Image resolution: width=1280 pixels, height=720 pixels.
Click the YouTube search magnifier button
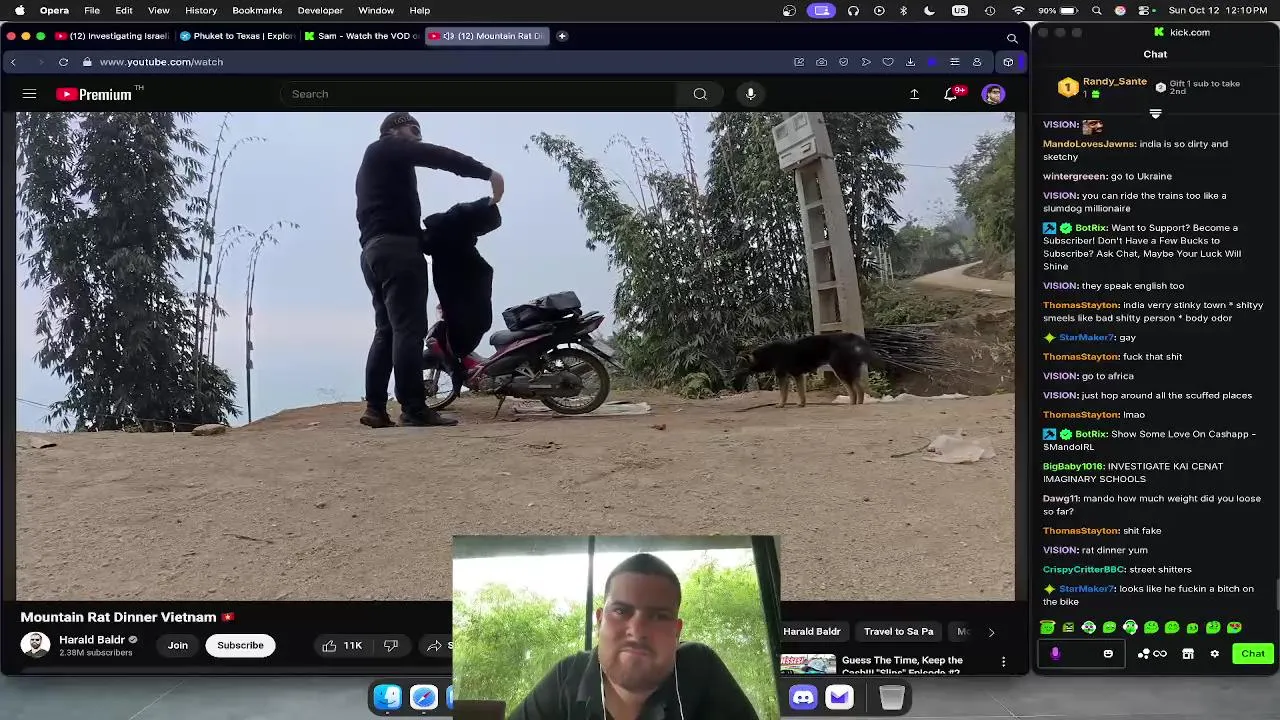point(700,94)
